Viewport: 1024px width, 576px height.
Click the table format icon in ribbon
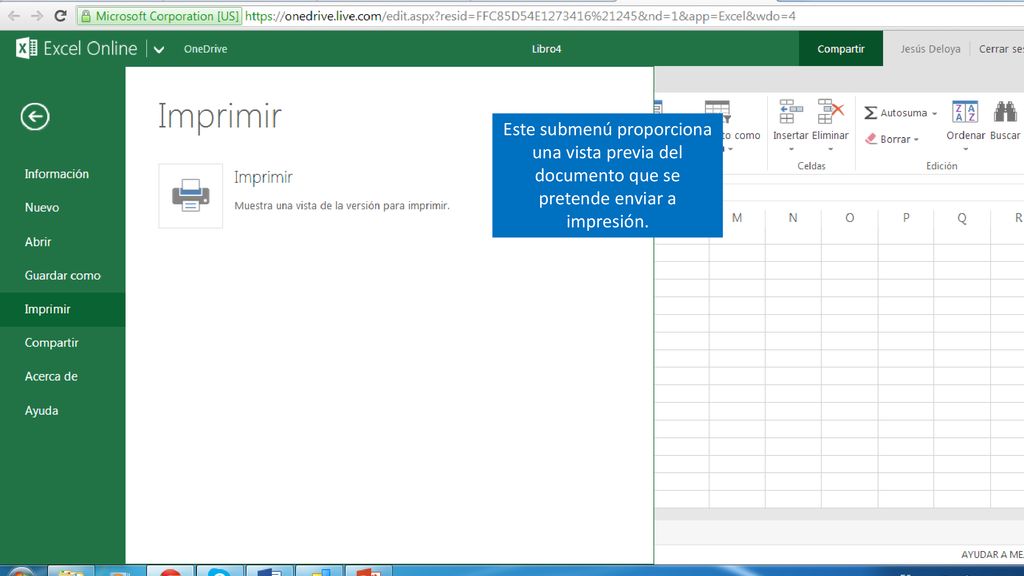(717, 111)
